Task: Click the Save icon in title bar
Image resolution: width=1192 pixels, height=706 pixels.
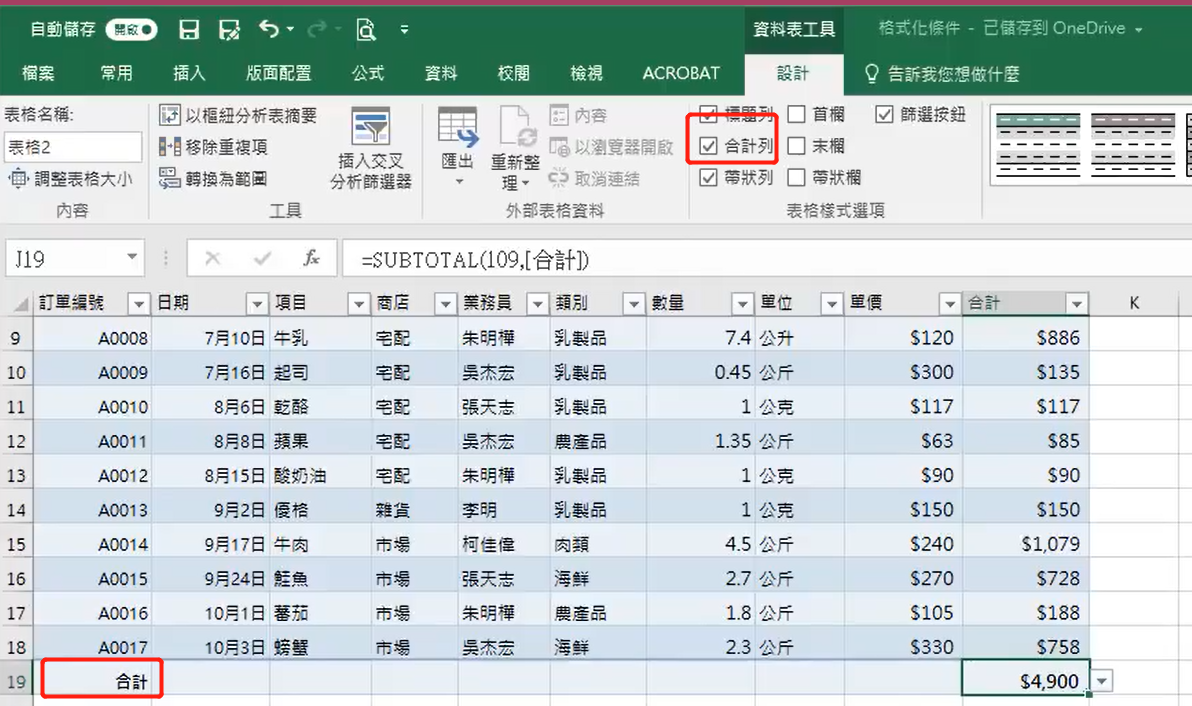Action: point(189,30)
